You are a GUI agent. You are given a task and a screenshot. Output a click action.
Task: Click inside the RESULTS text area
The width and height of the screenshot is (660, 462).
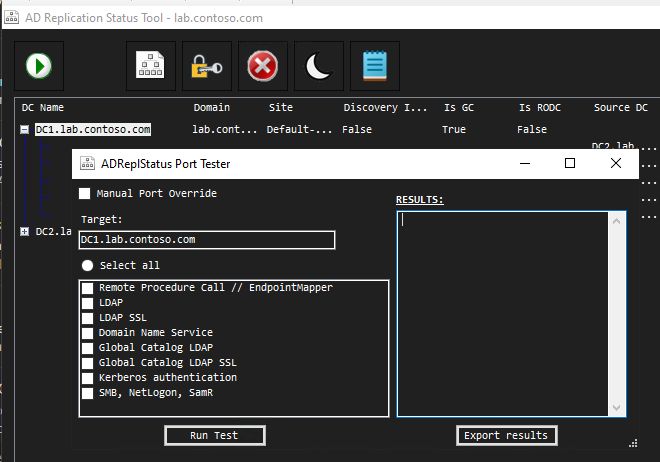503,313
